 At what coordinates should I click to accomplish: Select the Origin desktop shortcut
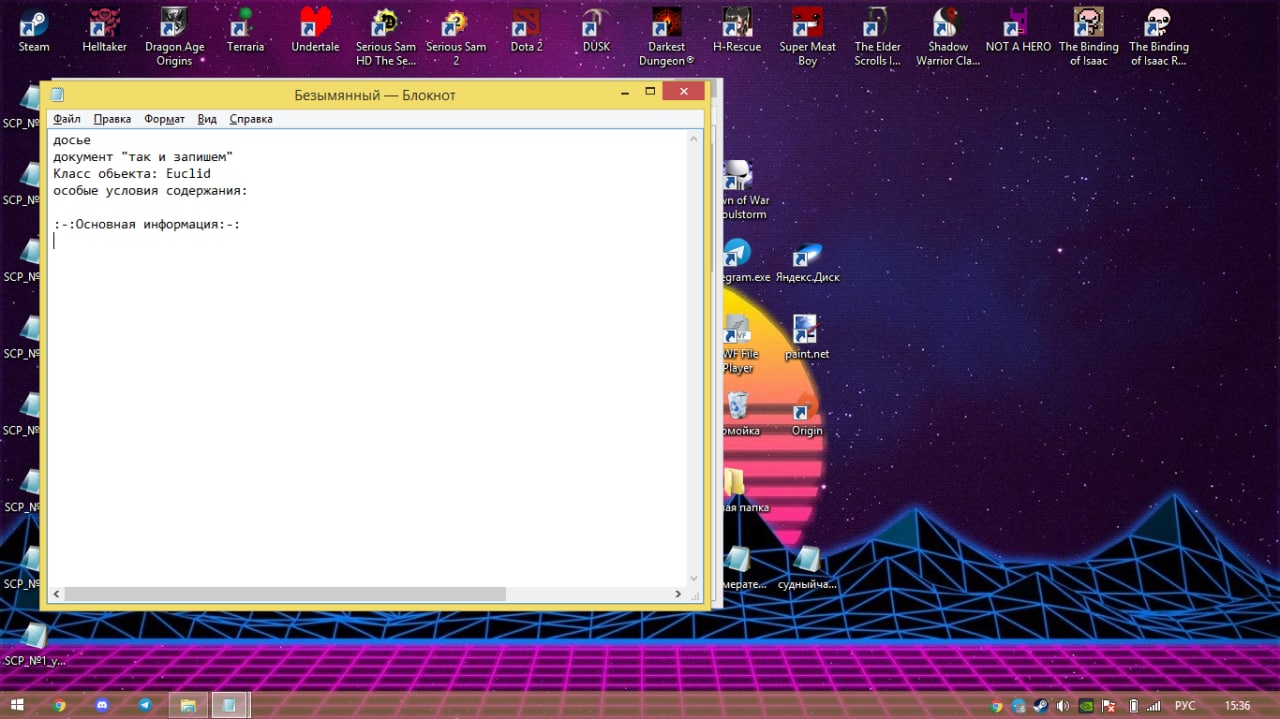pyautogui.click(x=807, y=415)
